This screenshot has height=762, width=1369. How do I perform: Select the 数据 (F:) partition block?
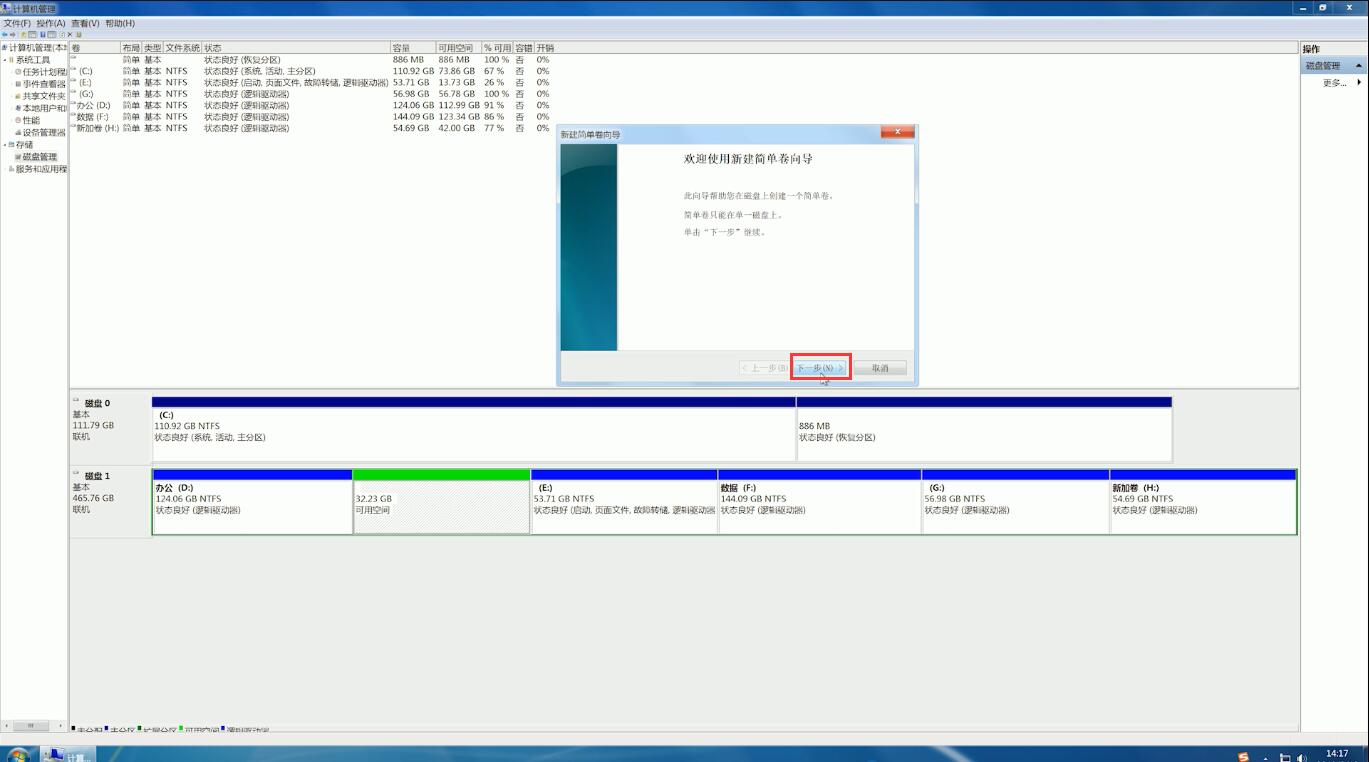(819, 502)
